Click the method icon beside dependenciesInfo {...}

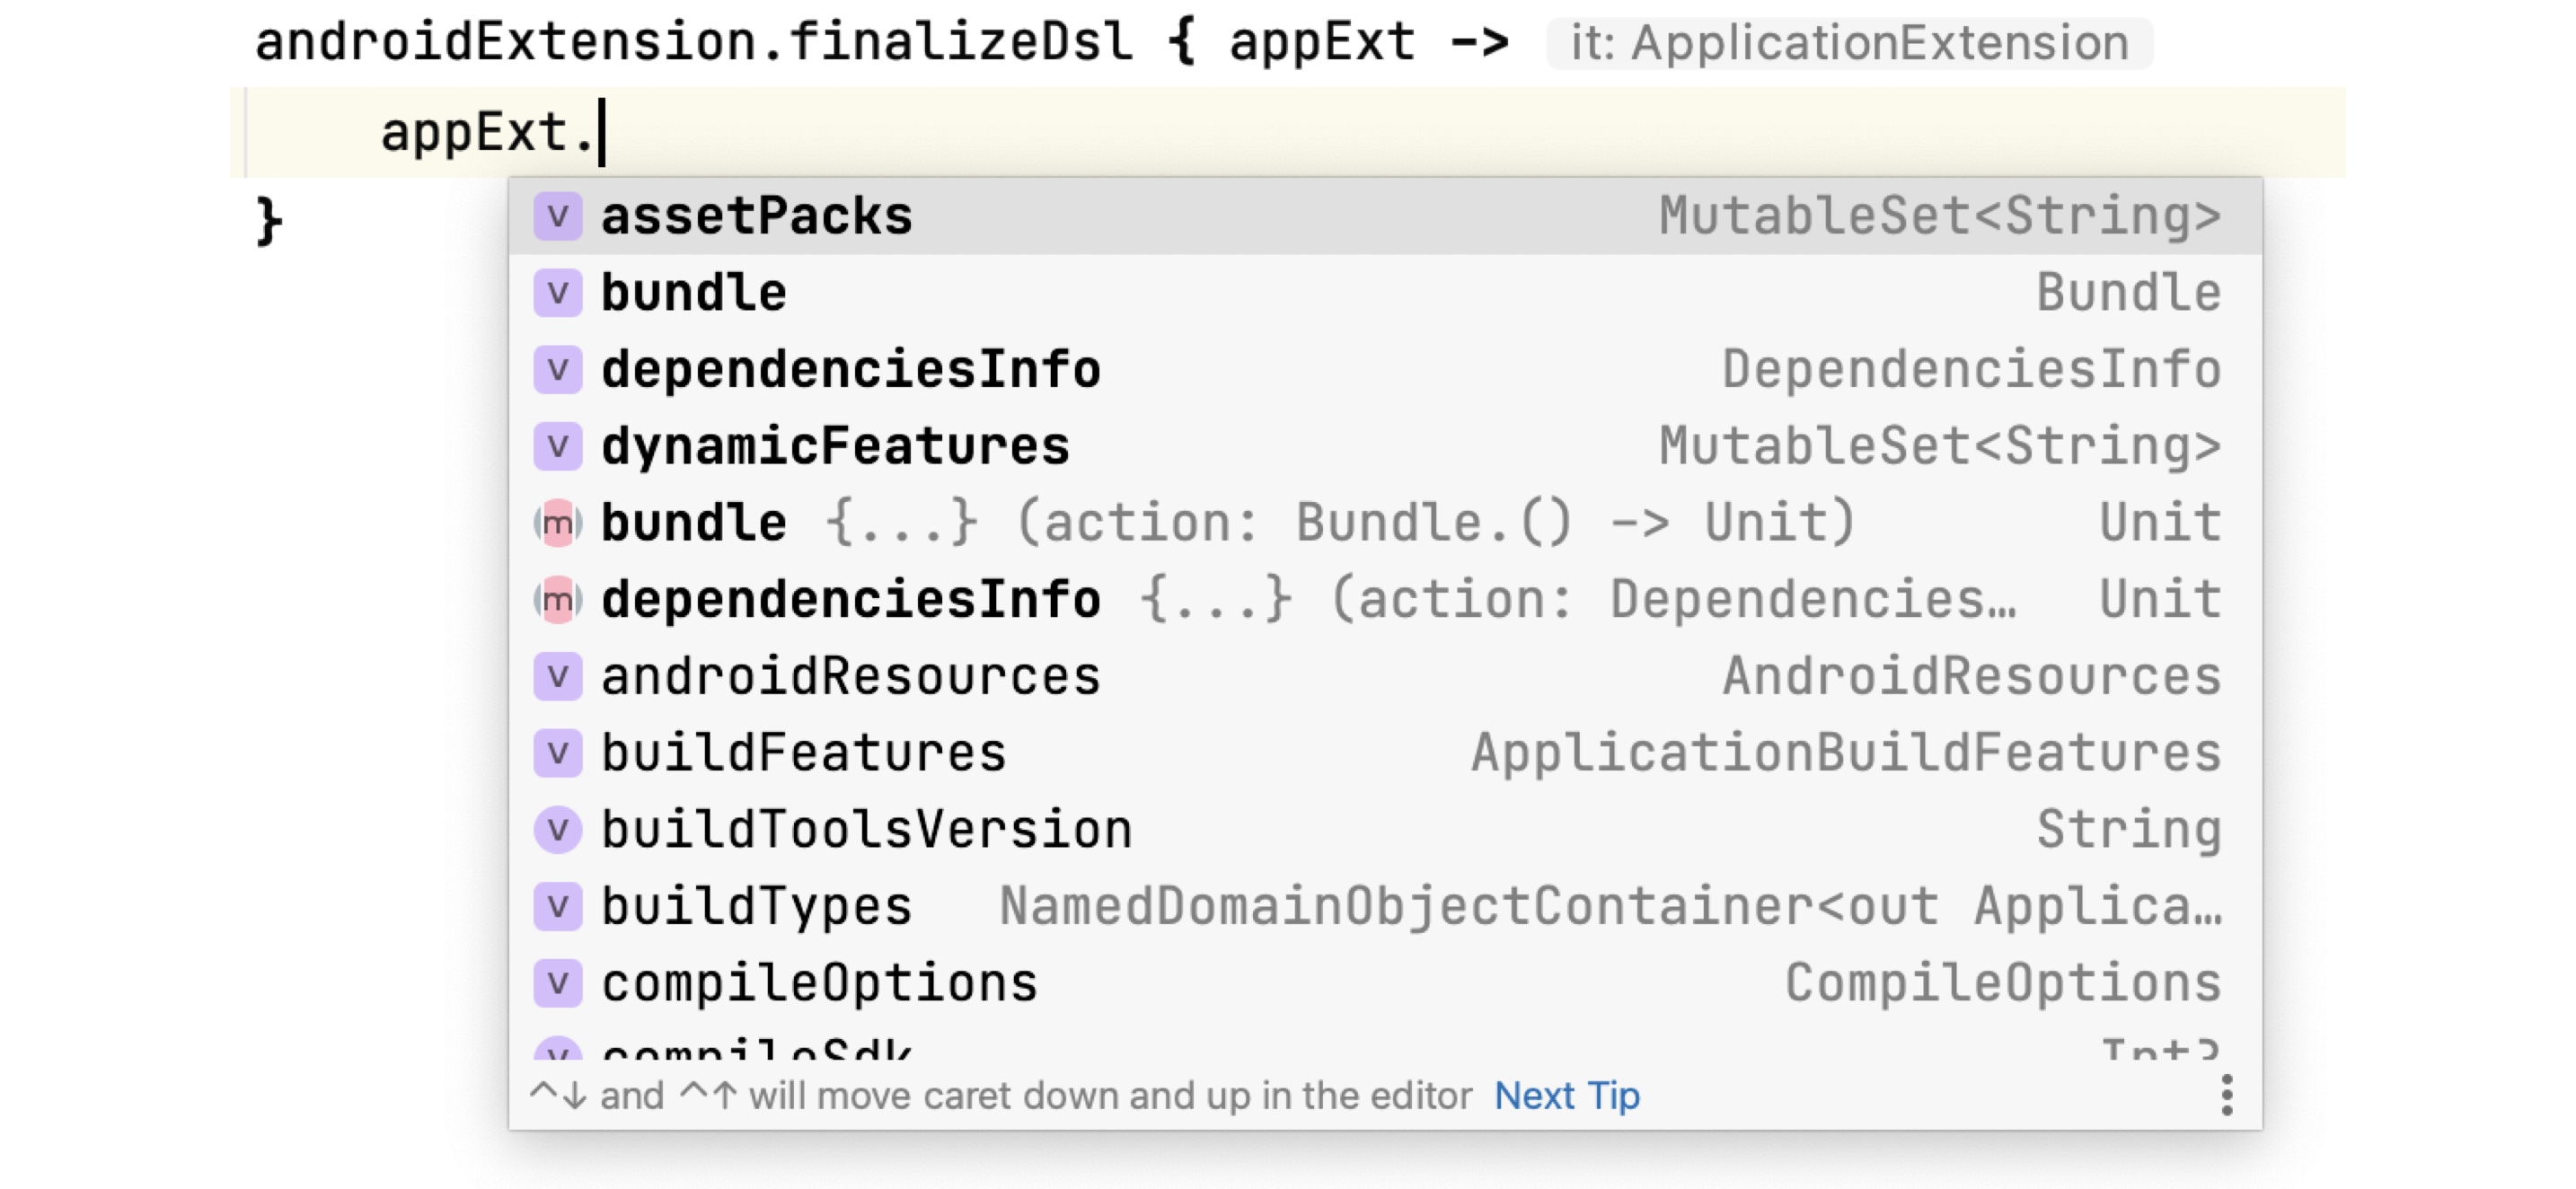(x=560, y=599)
